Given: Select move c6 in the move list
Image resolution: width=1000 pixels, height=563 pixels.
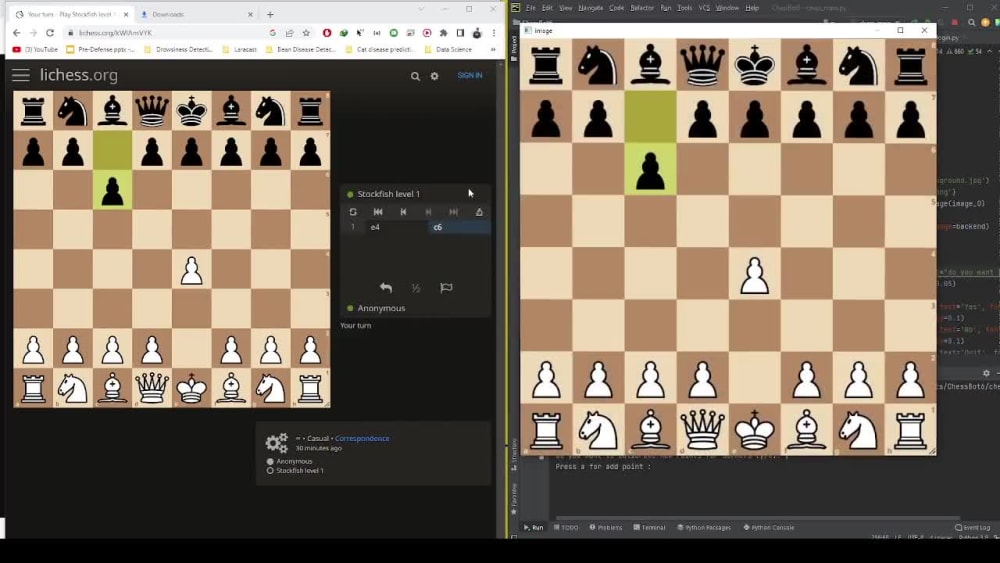Looking at the screenshot, I should pos(459,227).
